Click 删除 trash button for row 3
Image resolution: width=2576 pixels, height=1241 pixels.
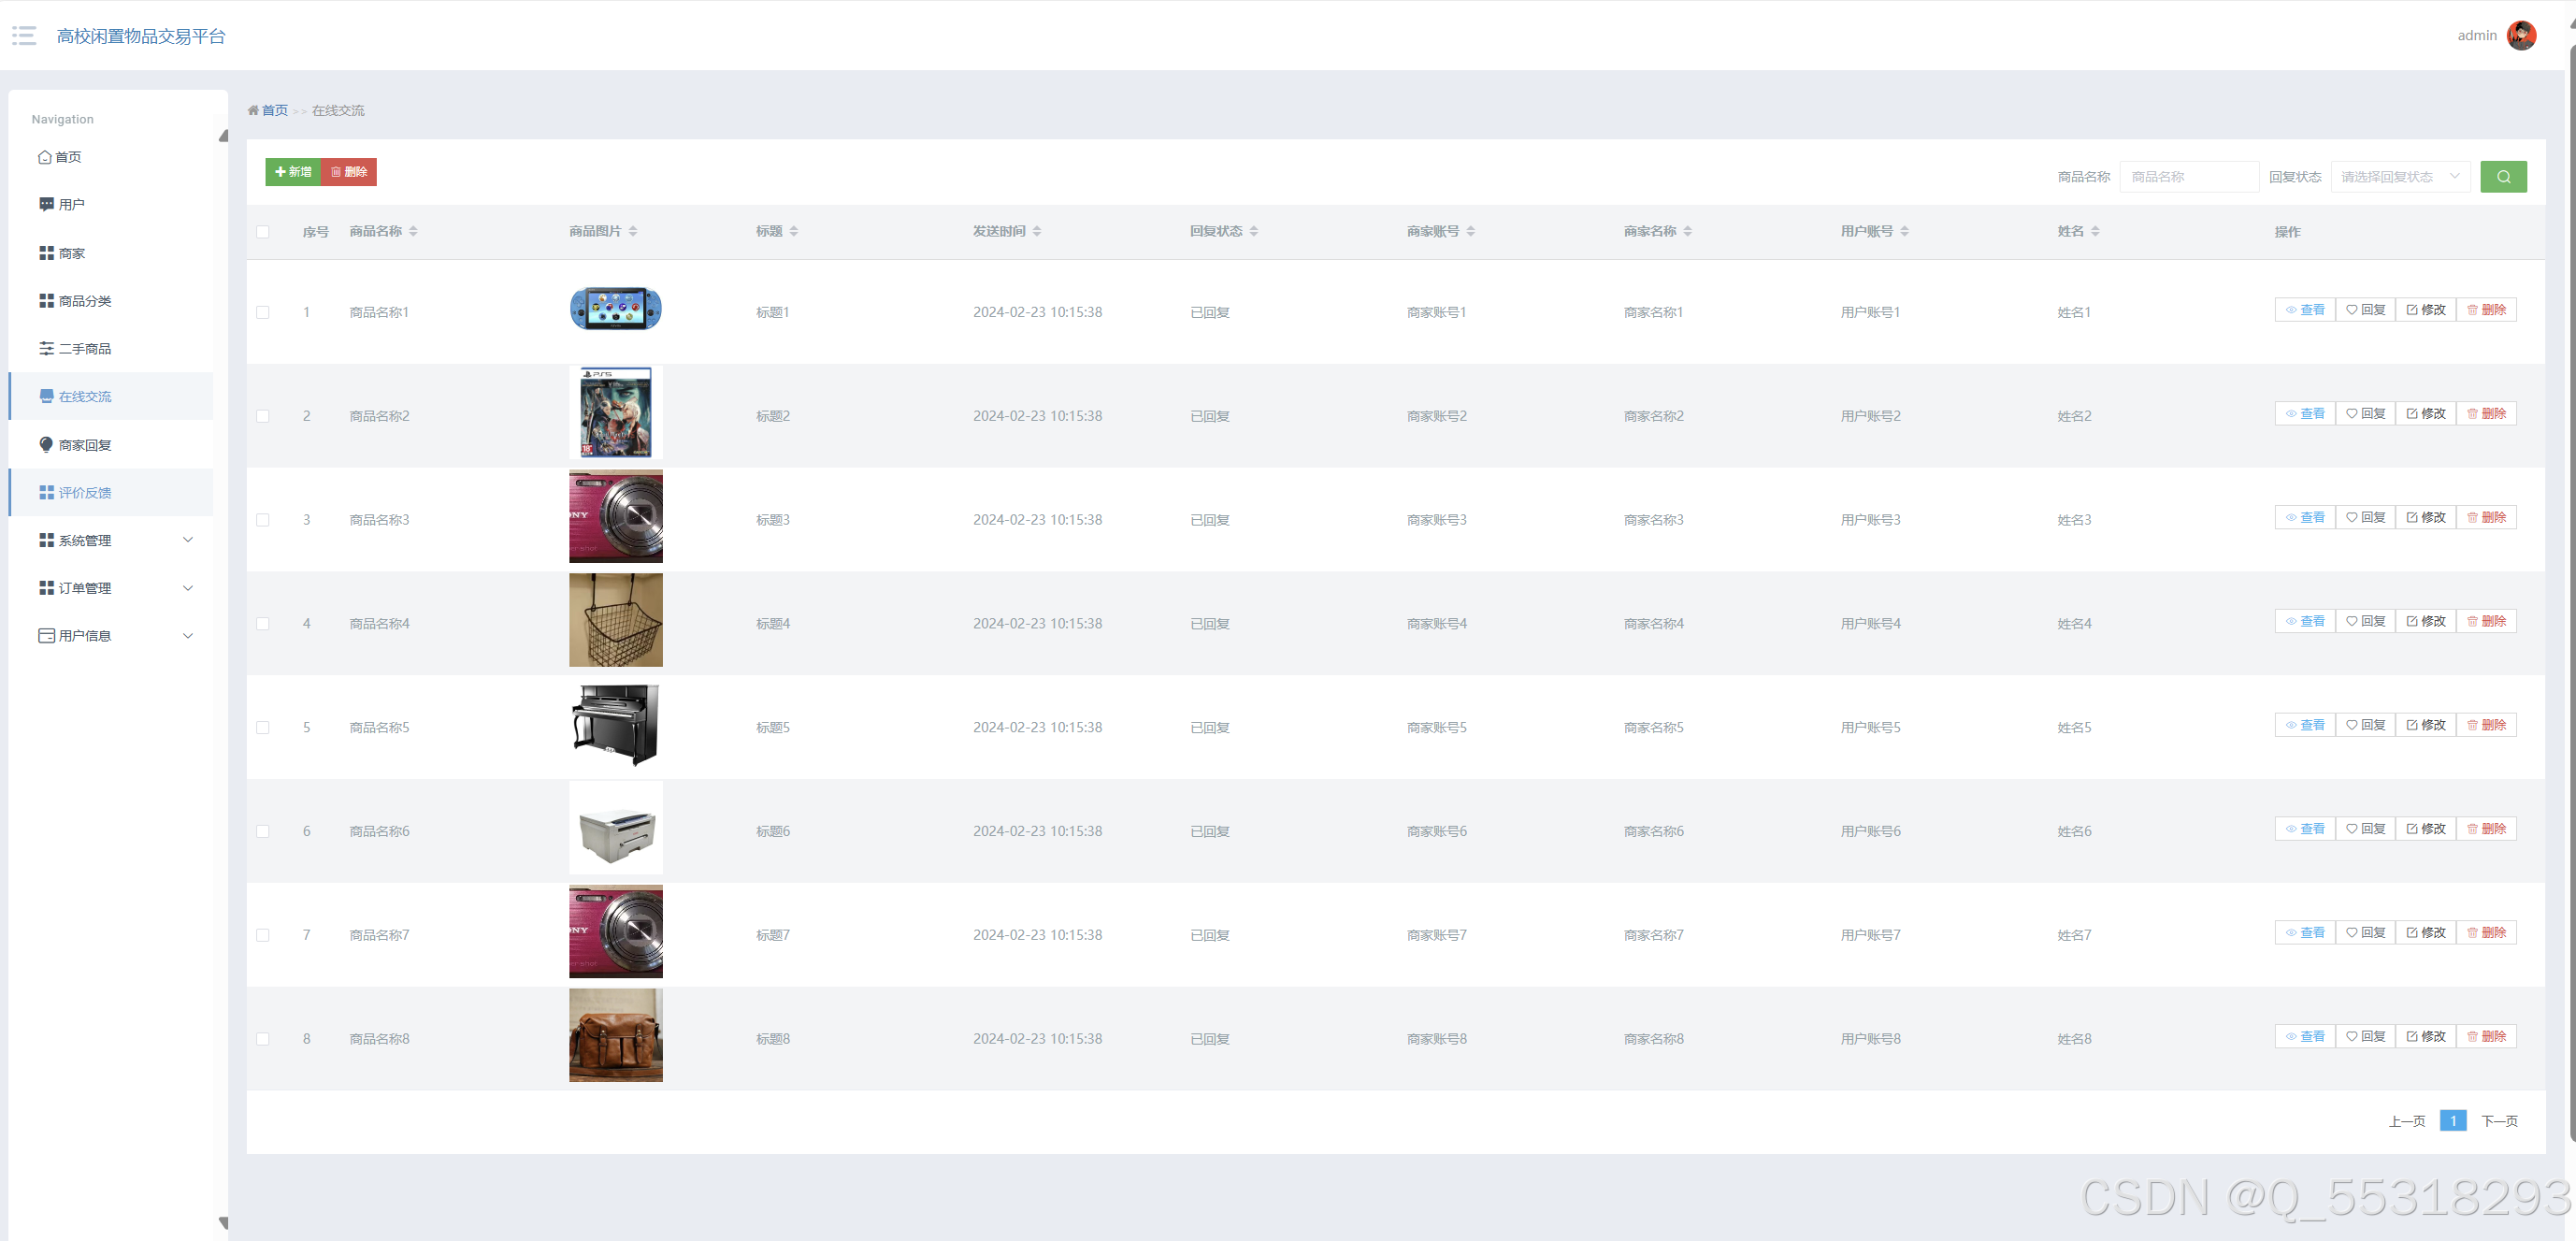[x=2486, y=518]
